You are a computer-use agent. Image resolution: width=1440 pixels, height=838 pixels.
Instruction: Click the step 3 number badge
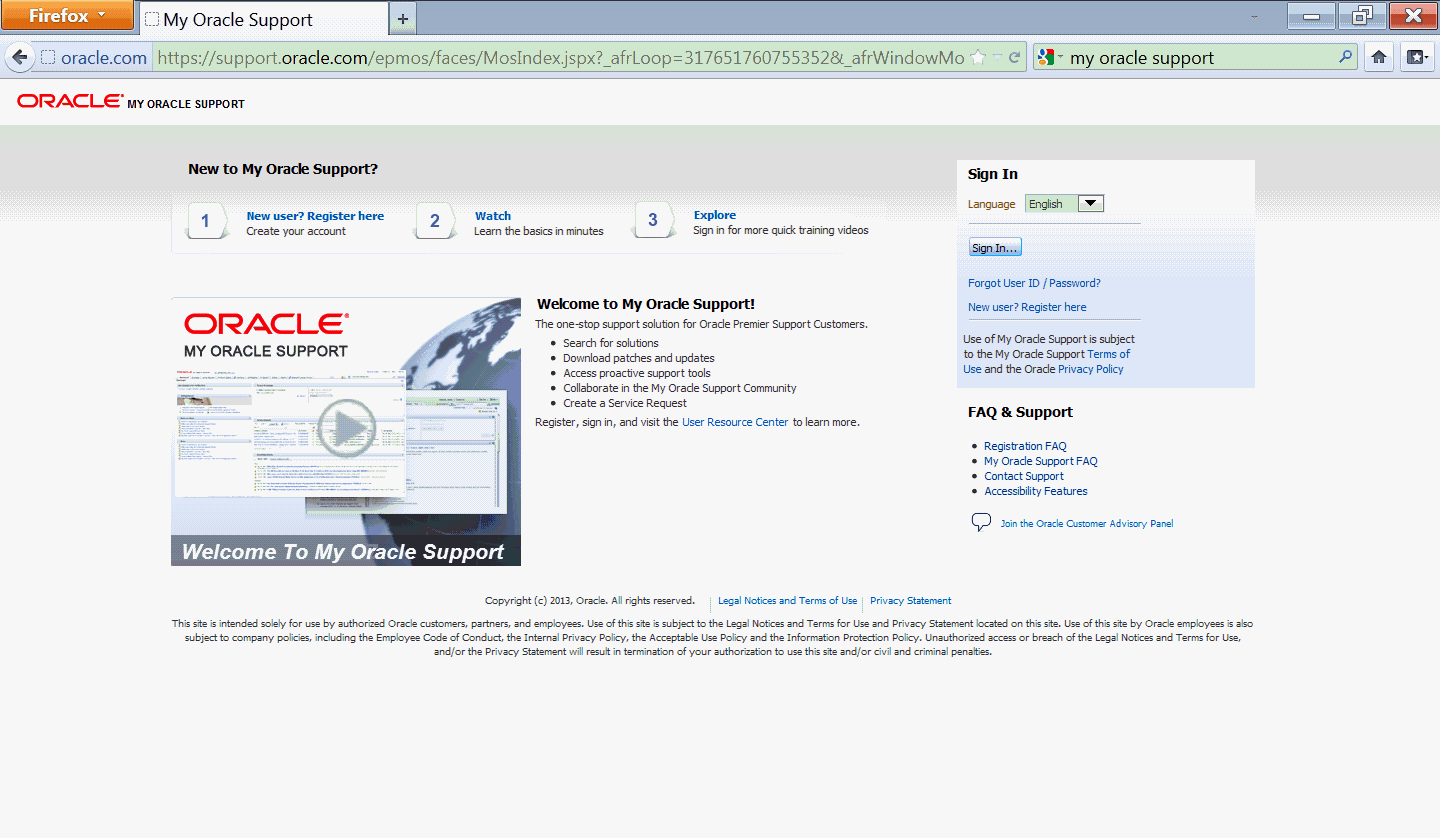pos(653,221)
